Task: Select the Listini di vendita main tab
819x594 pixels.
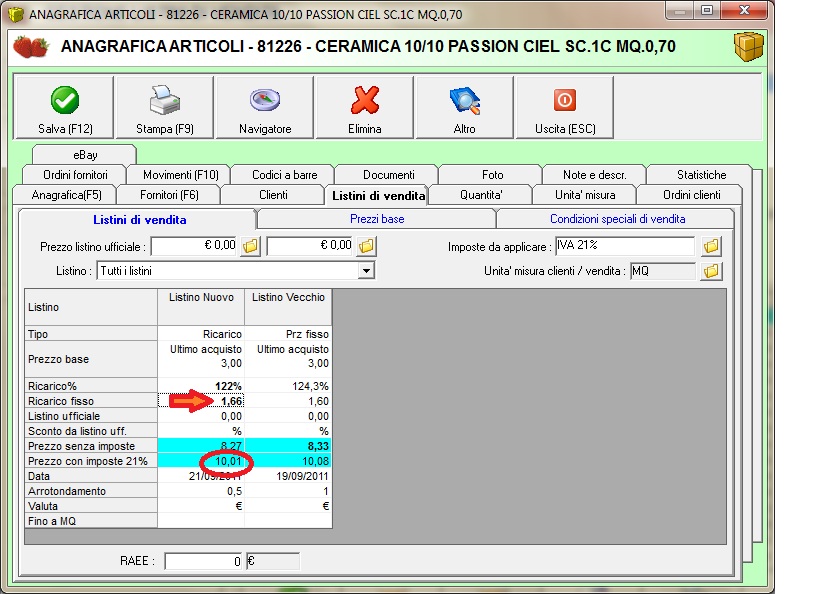Action: (x=378, y=195)
